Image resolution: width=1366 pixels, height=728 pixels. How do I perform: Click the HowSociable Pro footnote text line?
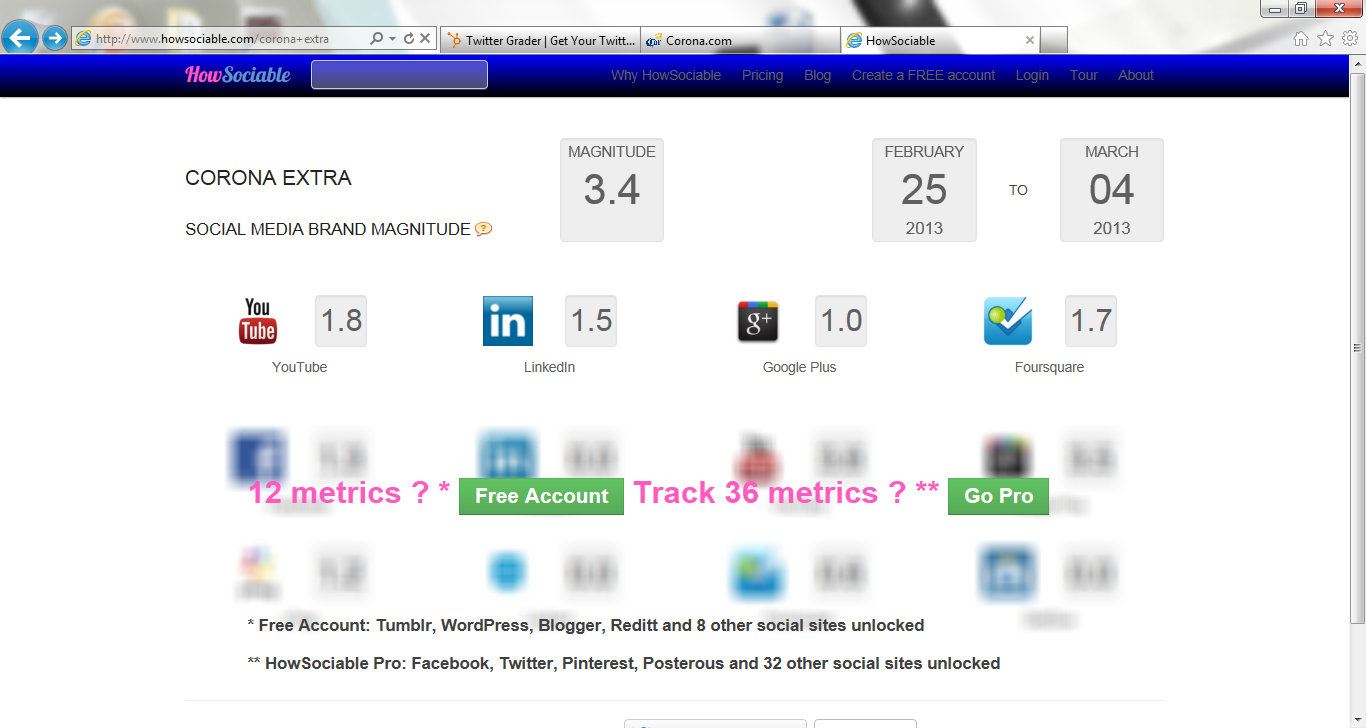click(624, 663)
